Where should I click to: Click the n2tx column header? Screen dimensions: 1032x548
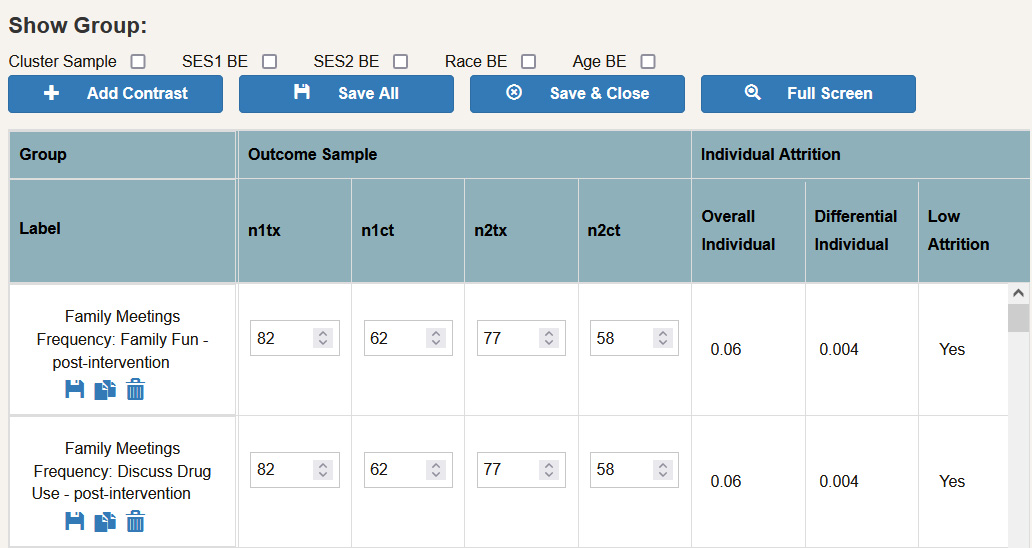click(x=521, y=231)
